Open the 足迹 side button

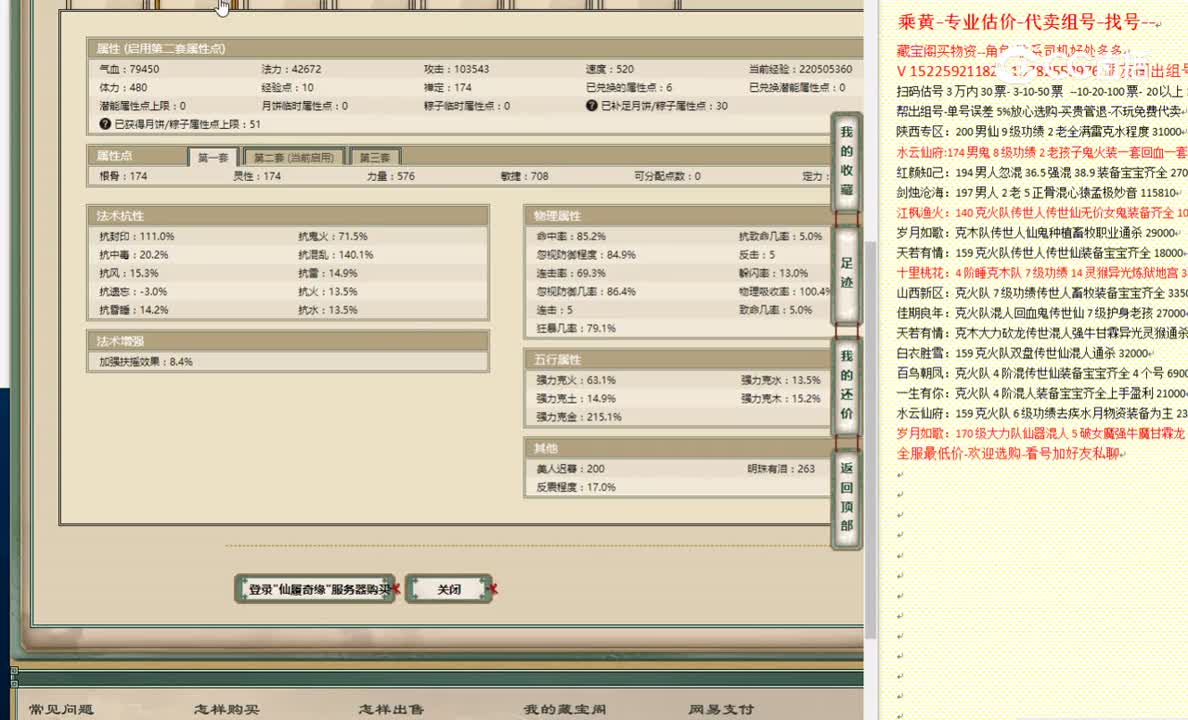[x=846, y=274]
